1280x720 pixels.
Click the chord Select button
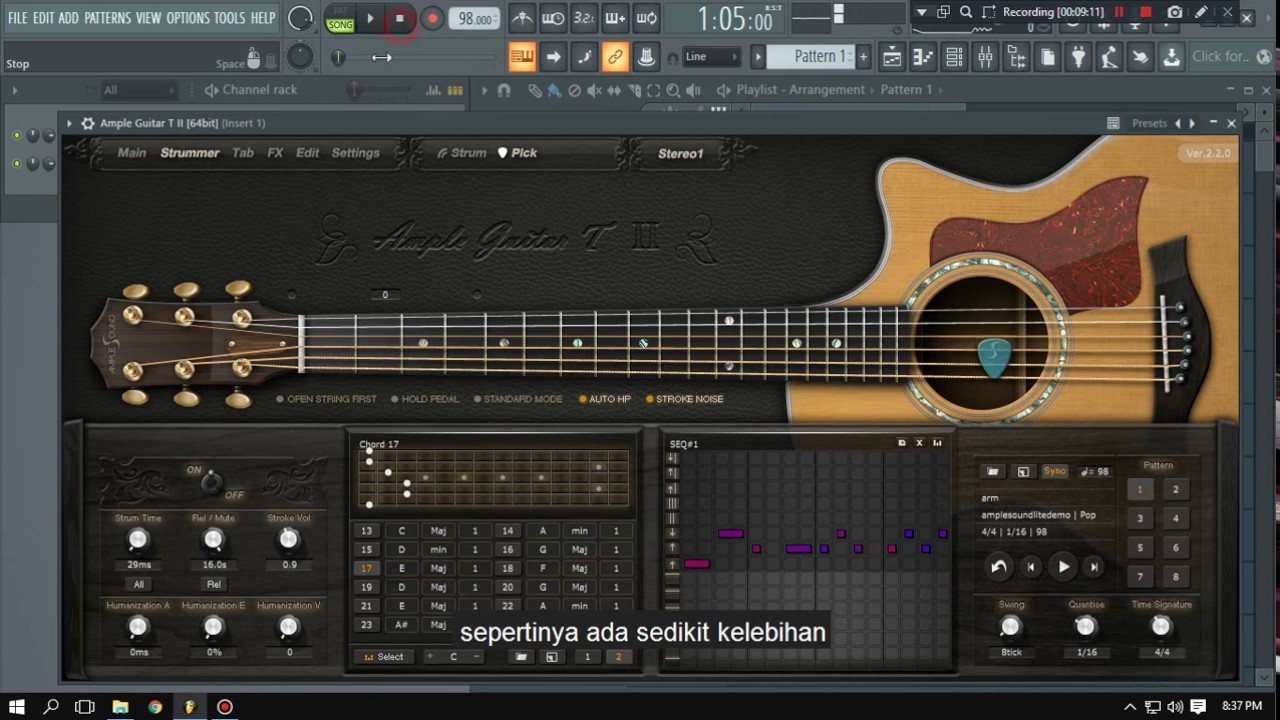point(384,657)
